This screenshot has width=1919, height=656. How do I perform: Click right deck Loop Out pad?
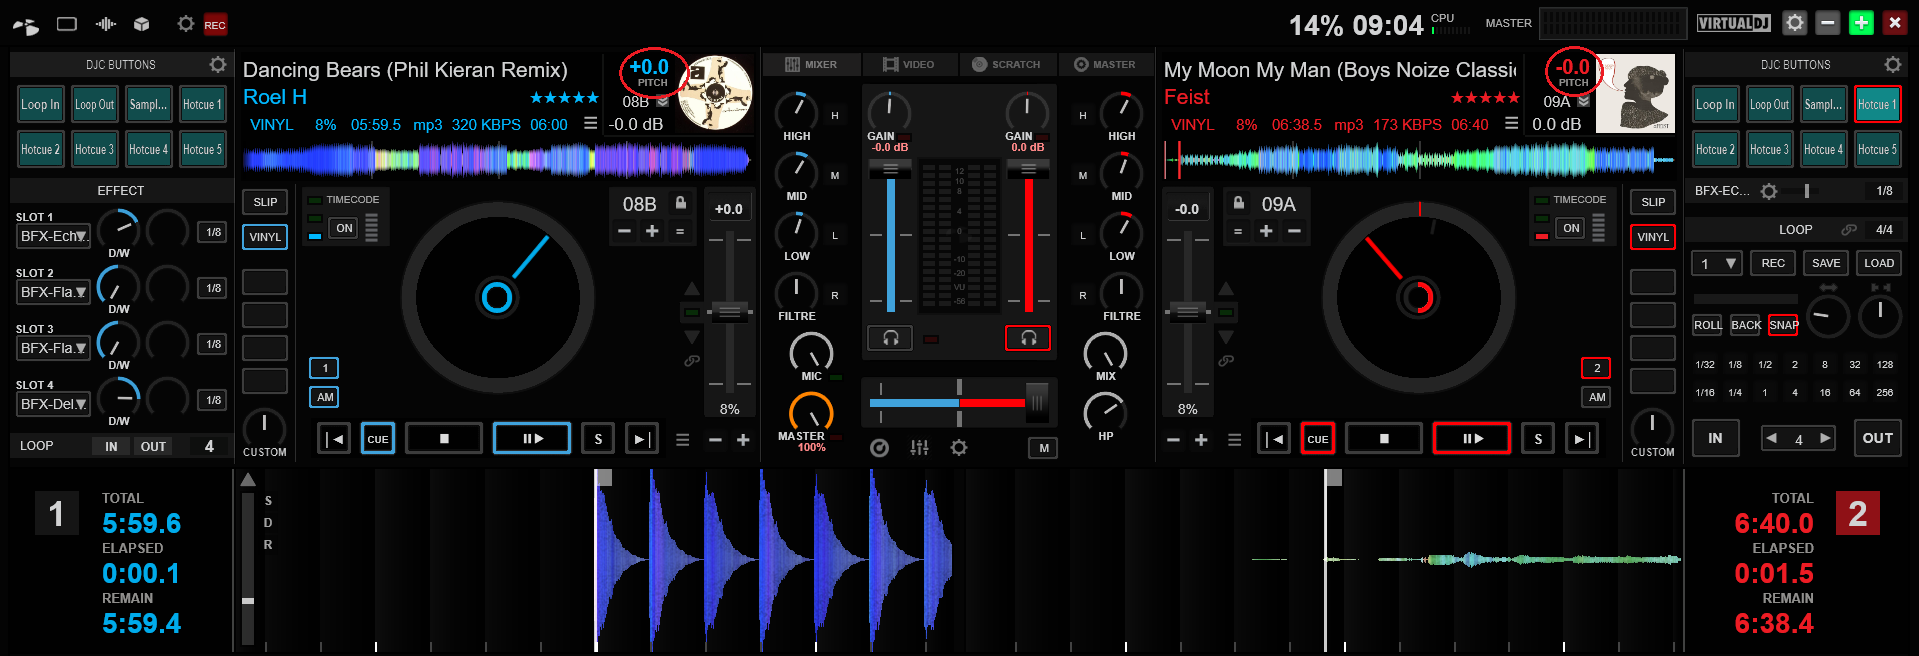click(x=1769, y=104)
